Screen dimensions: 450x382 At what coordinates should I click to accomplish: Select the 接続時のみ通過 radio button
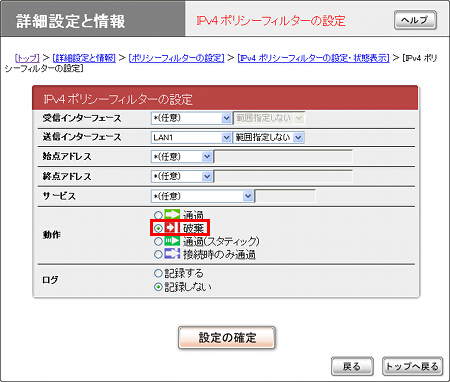tap(158, 255)
